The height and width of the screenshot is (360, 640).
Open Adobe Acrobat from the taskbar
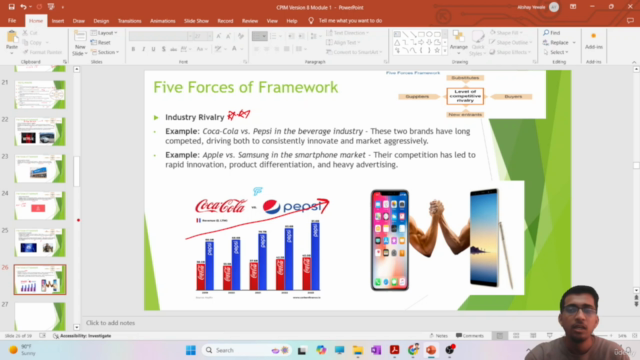point(394,350)
